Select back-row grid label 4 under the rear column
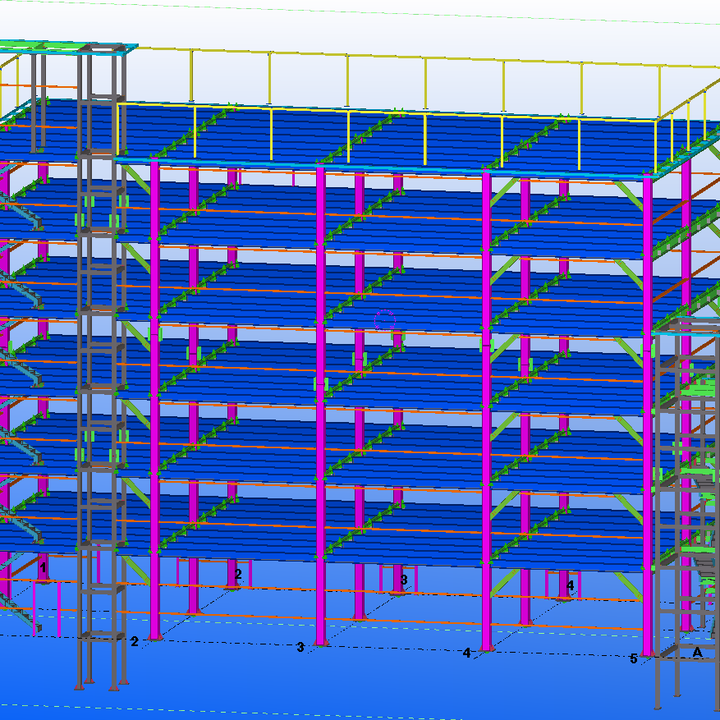The width and height of the screenshot is (720, 720). 570,585
